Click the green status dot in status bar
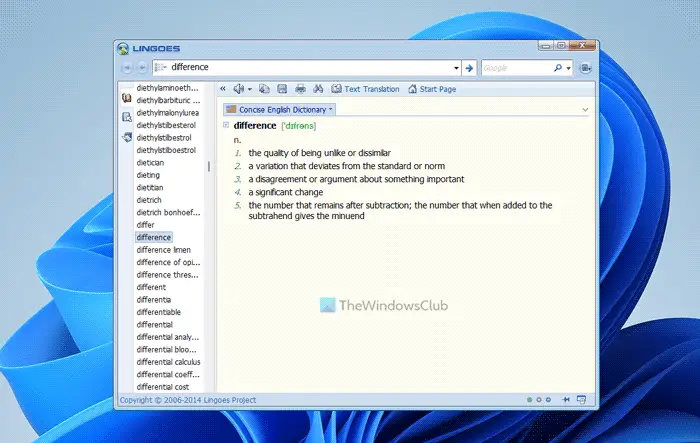700x443 pixels. point(529,400)
